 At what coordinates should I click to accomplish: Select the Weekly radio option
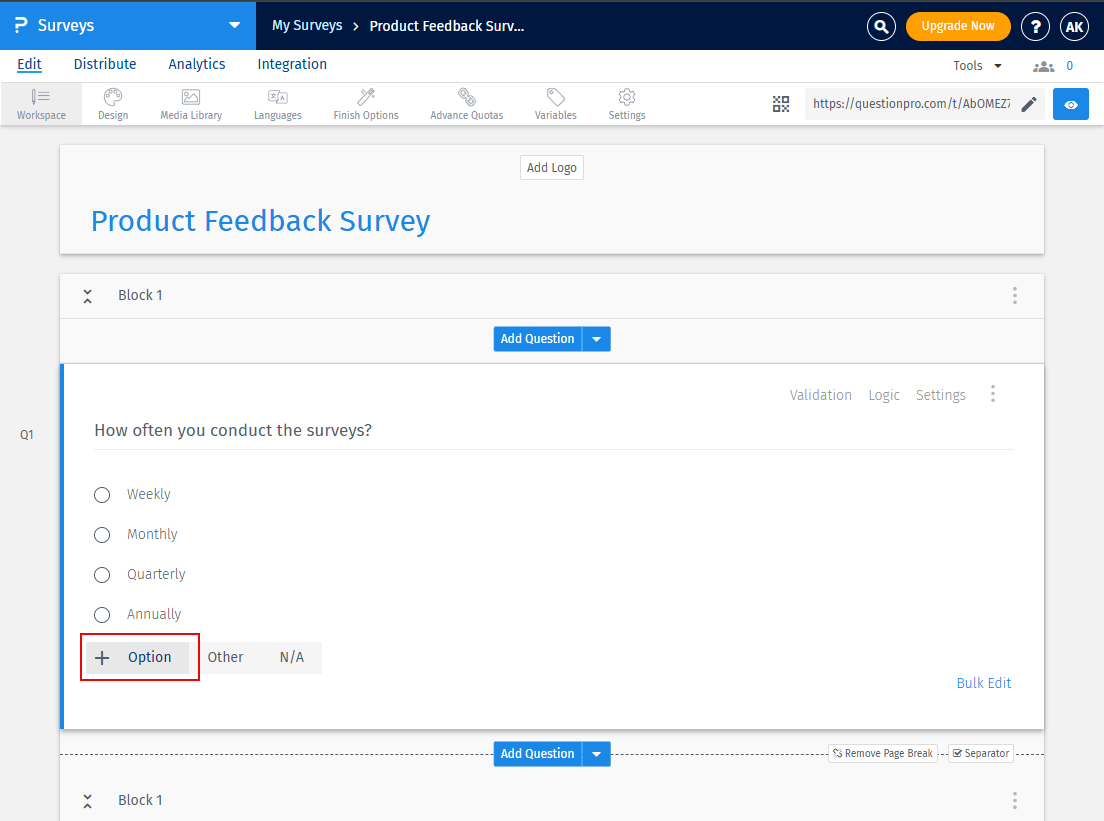(x=101, y=494)
